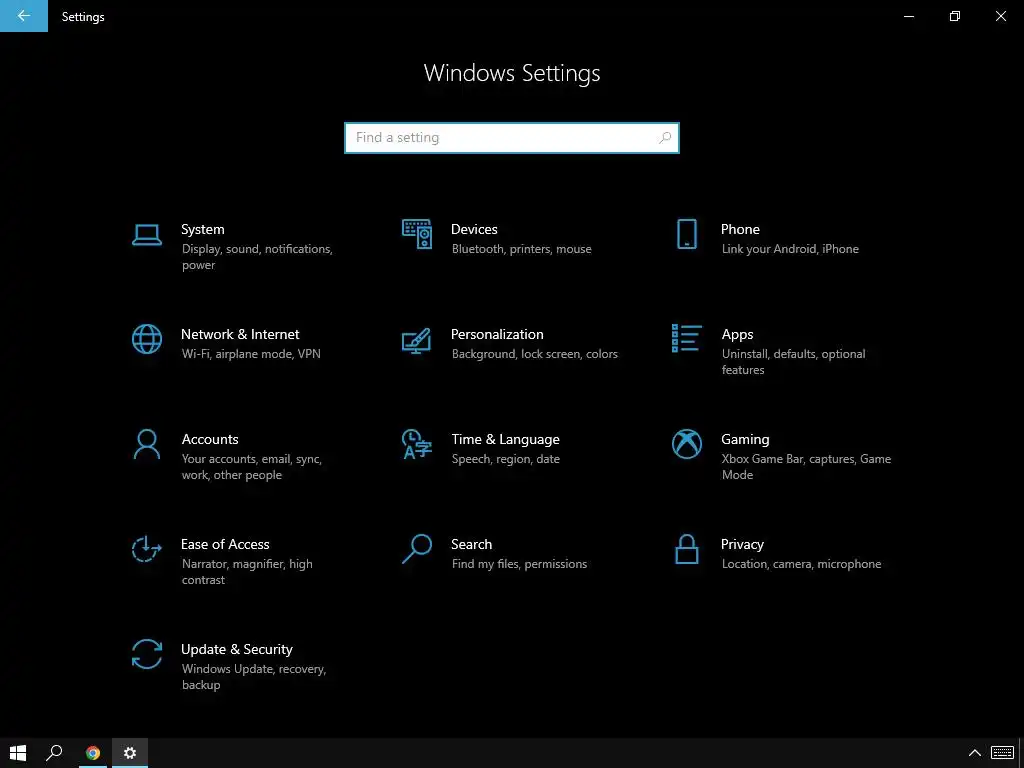Open Apps settings title
This screenshot has height=768, width=1024.
point(737,334)
